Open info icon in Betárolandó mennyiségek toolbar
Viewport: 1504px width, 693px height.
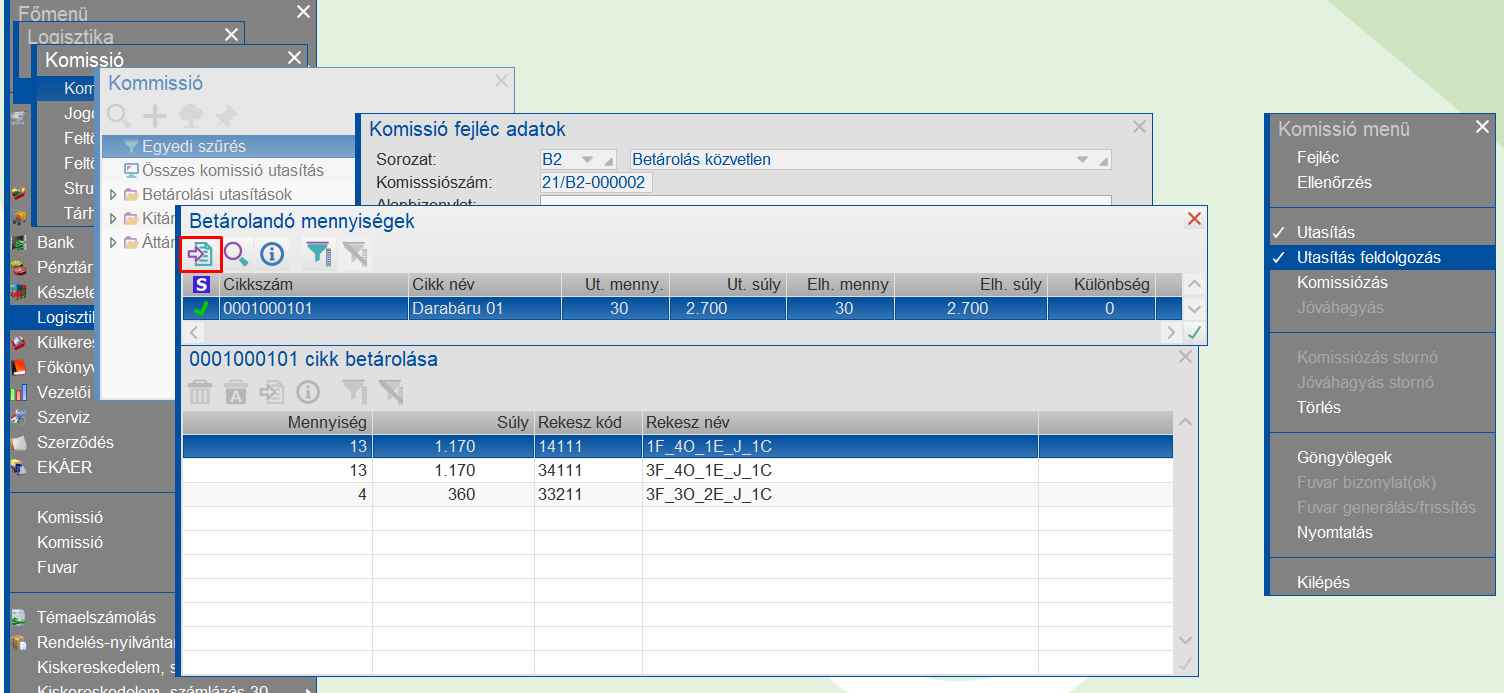[272, 254]
